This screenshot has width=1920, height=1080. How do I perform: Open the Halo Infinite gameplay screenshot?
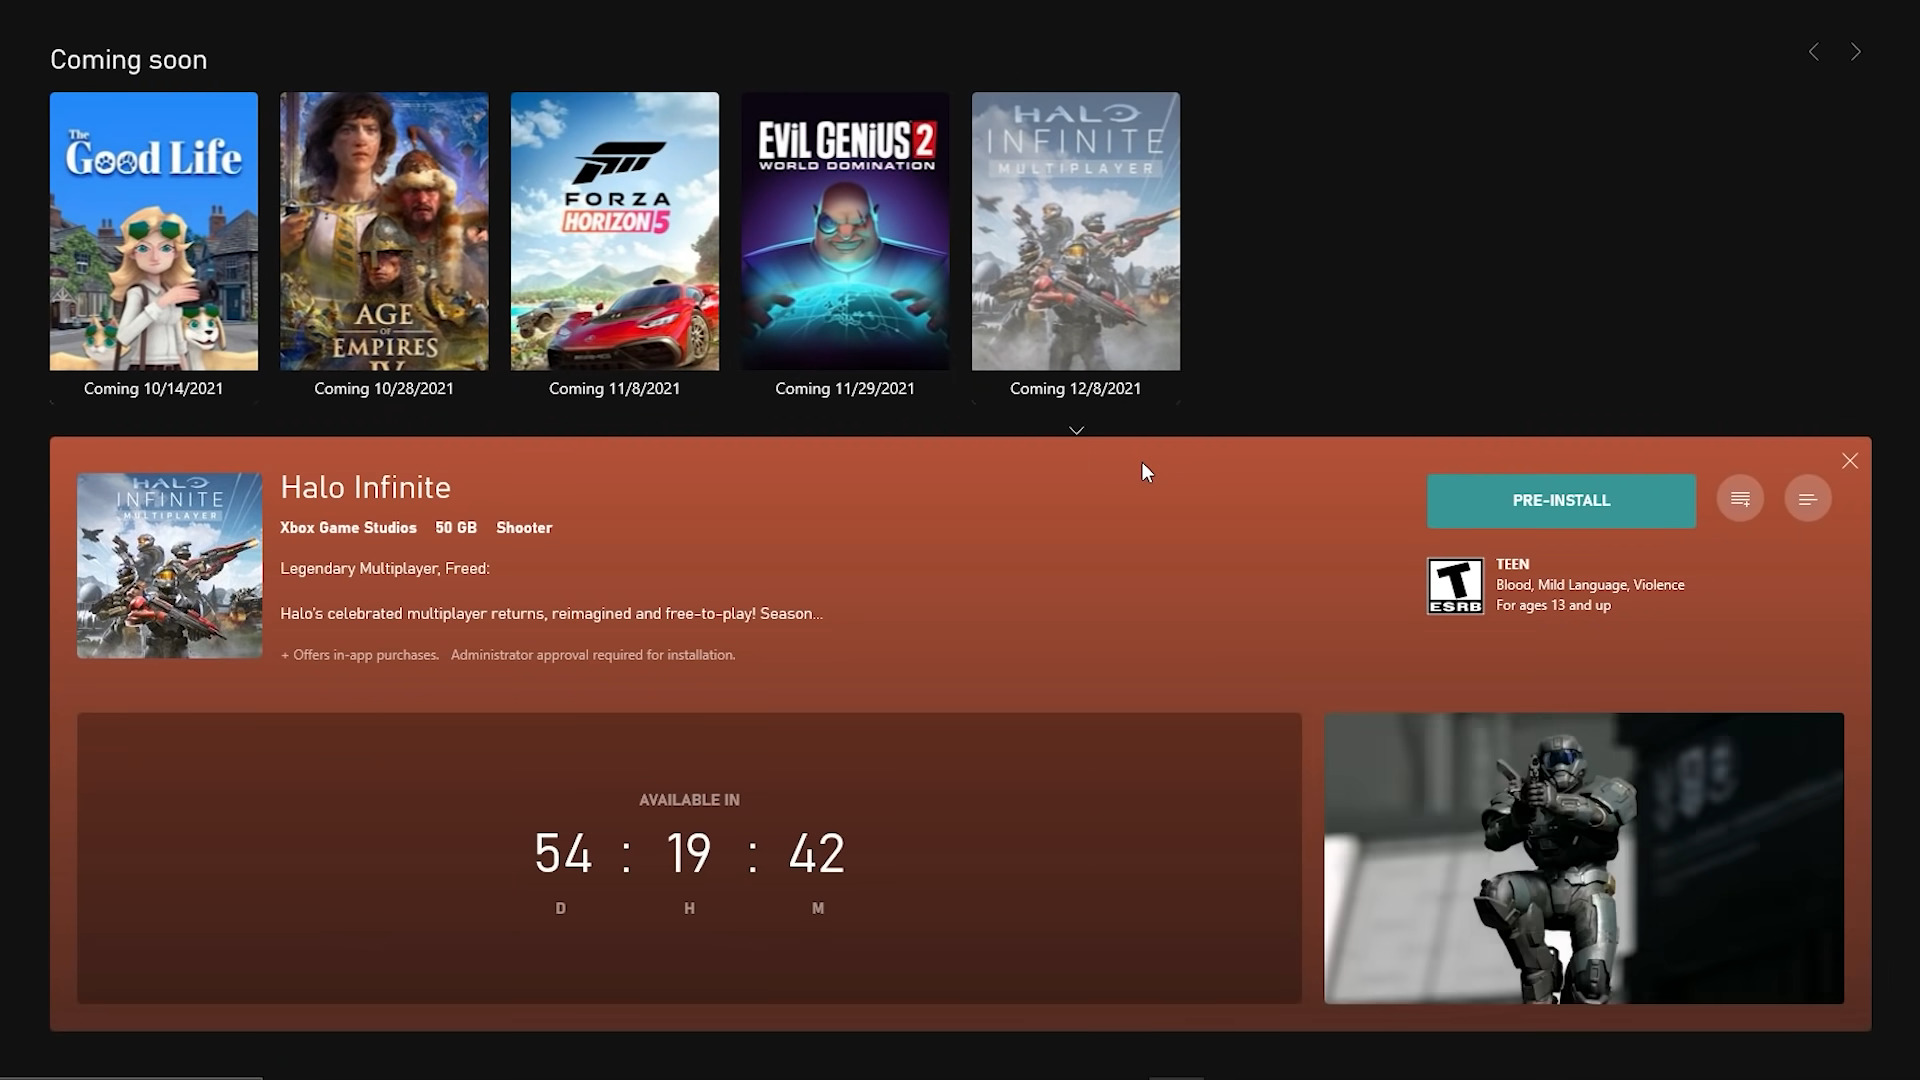1583,858
